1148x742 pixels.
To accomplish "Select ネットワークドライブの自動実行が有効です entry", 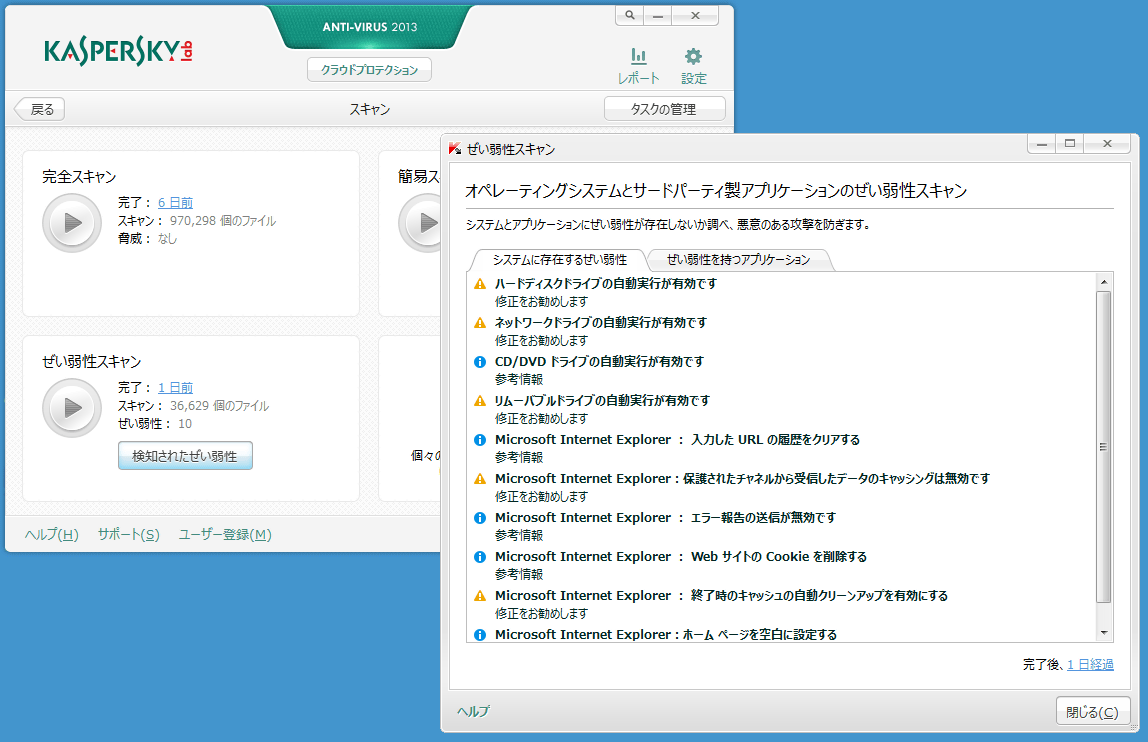I will tap(600, 322).
